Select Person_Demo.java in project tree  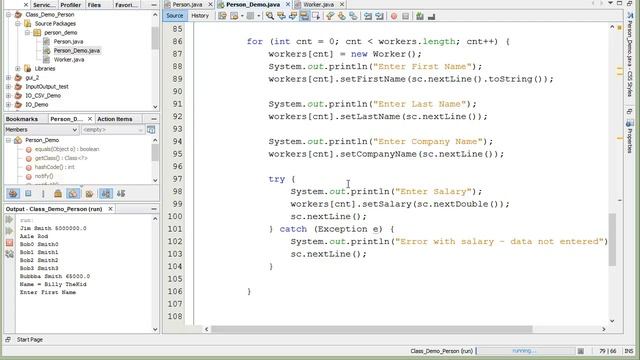tap(77, 50)
